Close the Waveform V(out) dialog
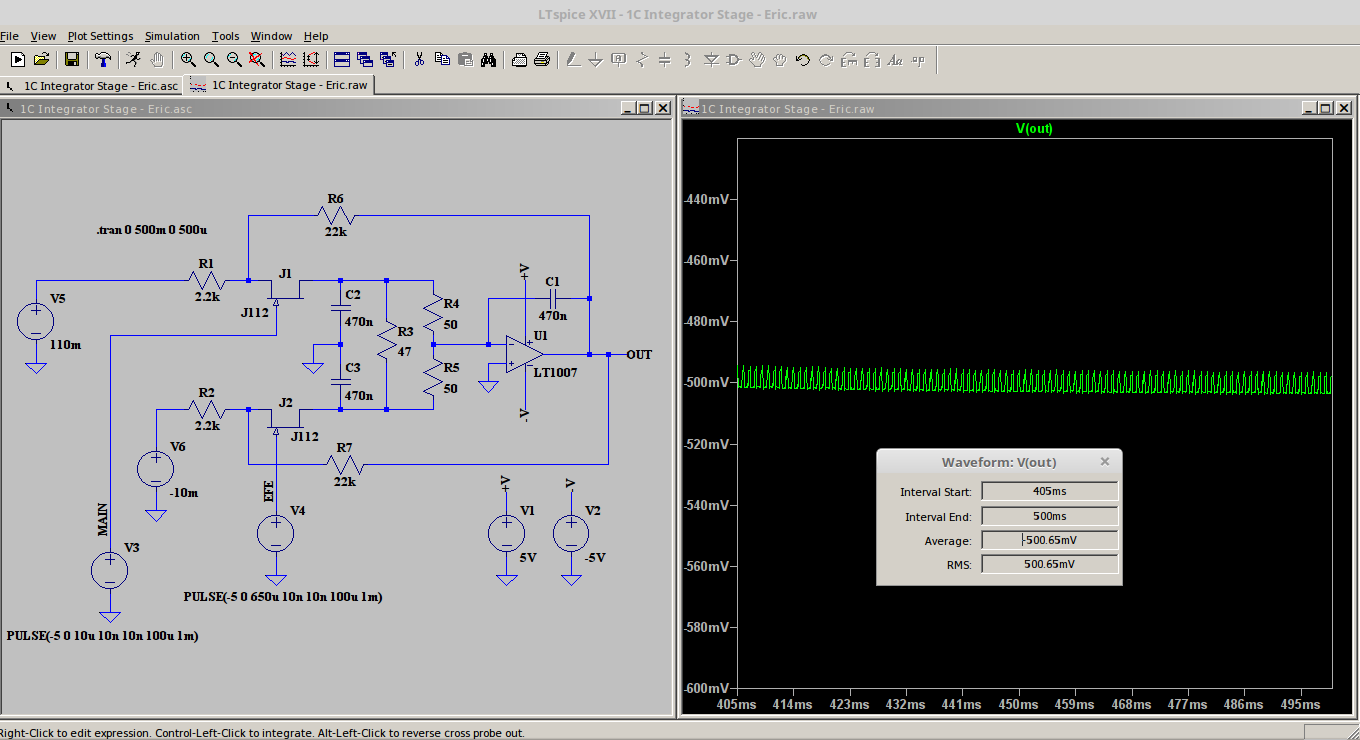The width and height of the screenshot is (1360, 740). (1105, 462)
